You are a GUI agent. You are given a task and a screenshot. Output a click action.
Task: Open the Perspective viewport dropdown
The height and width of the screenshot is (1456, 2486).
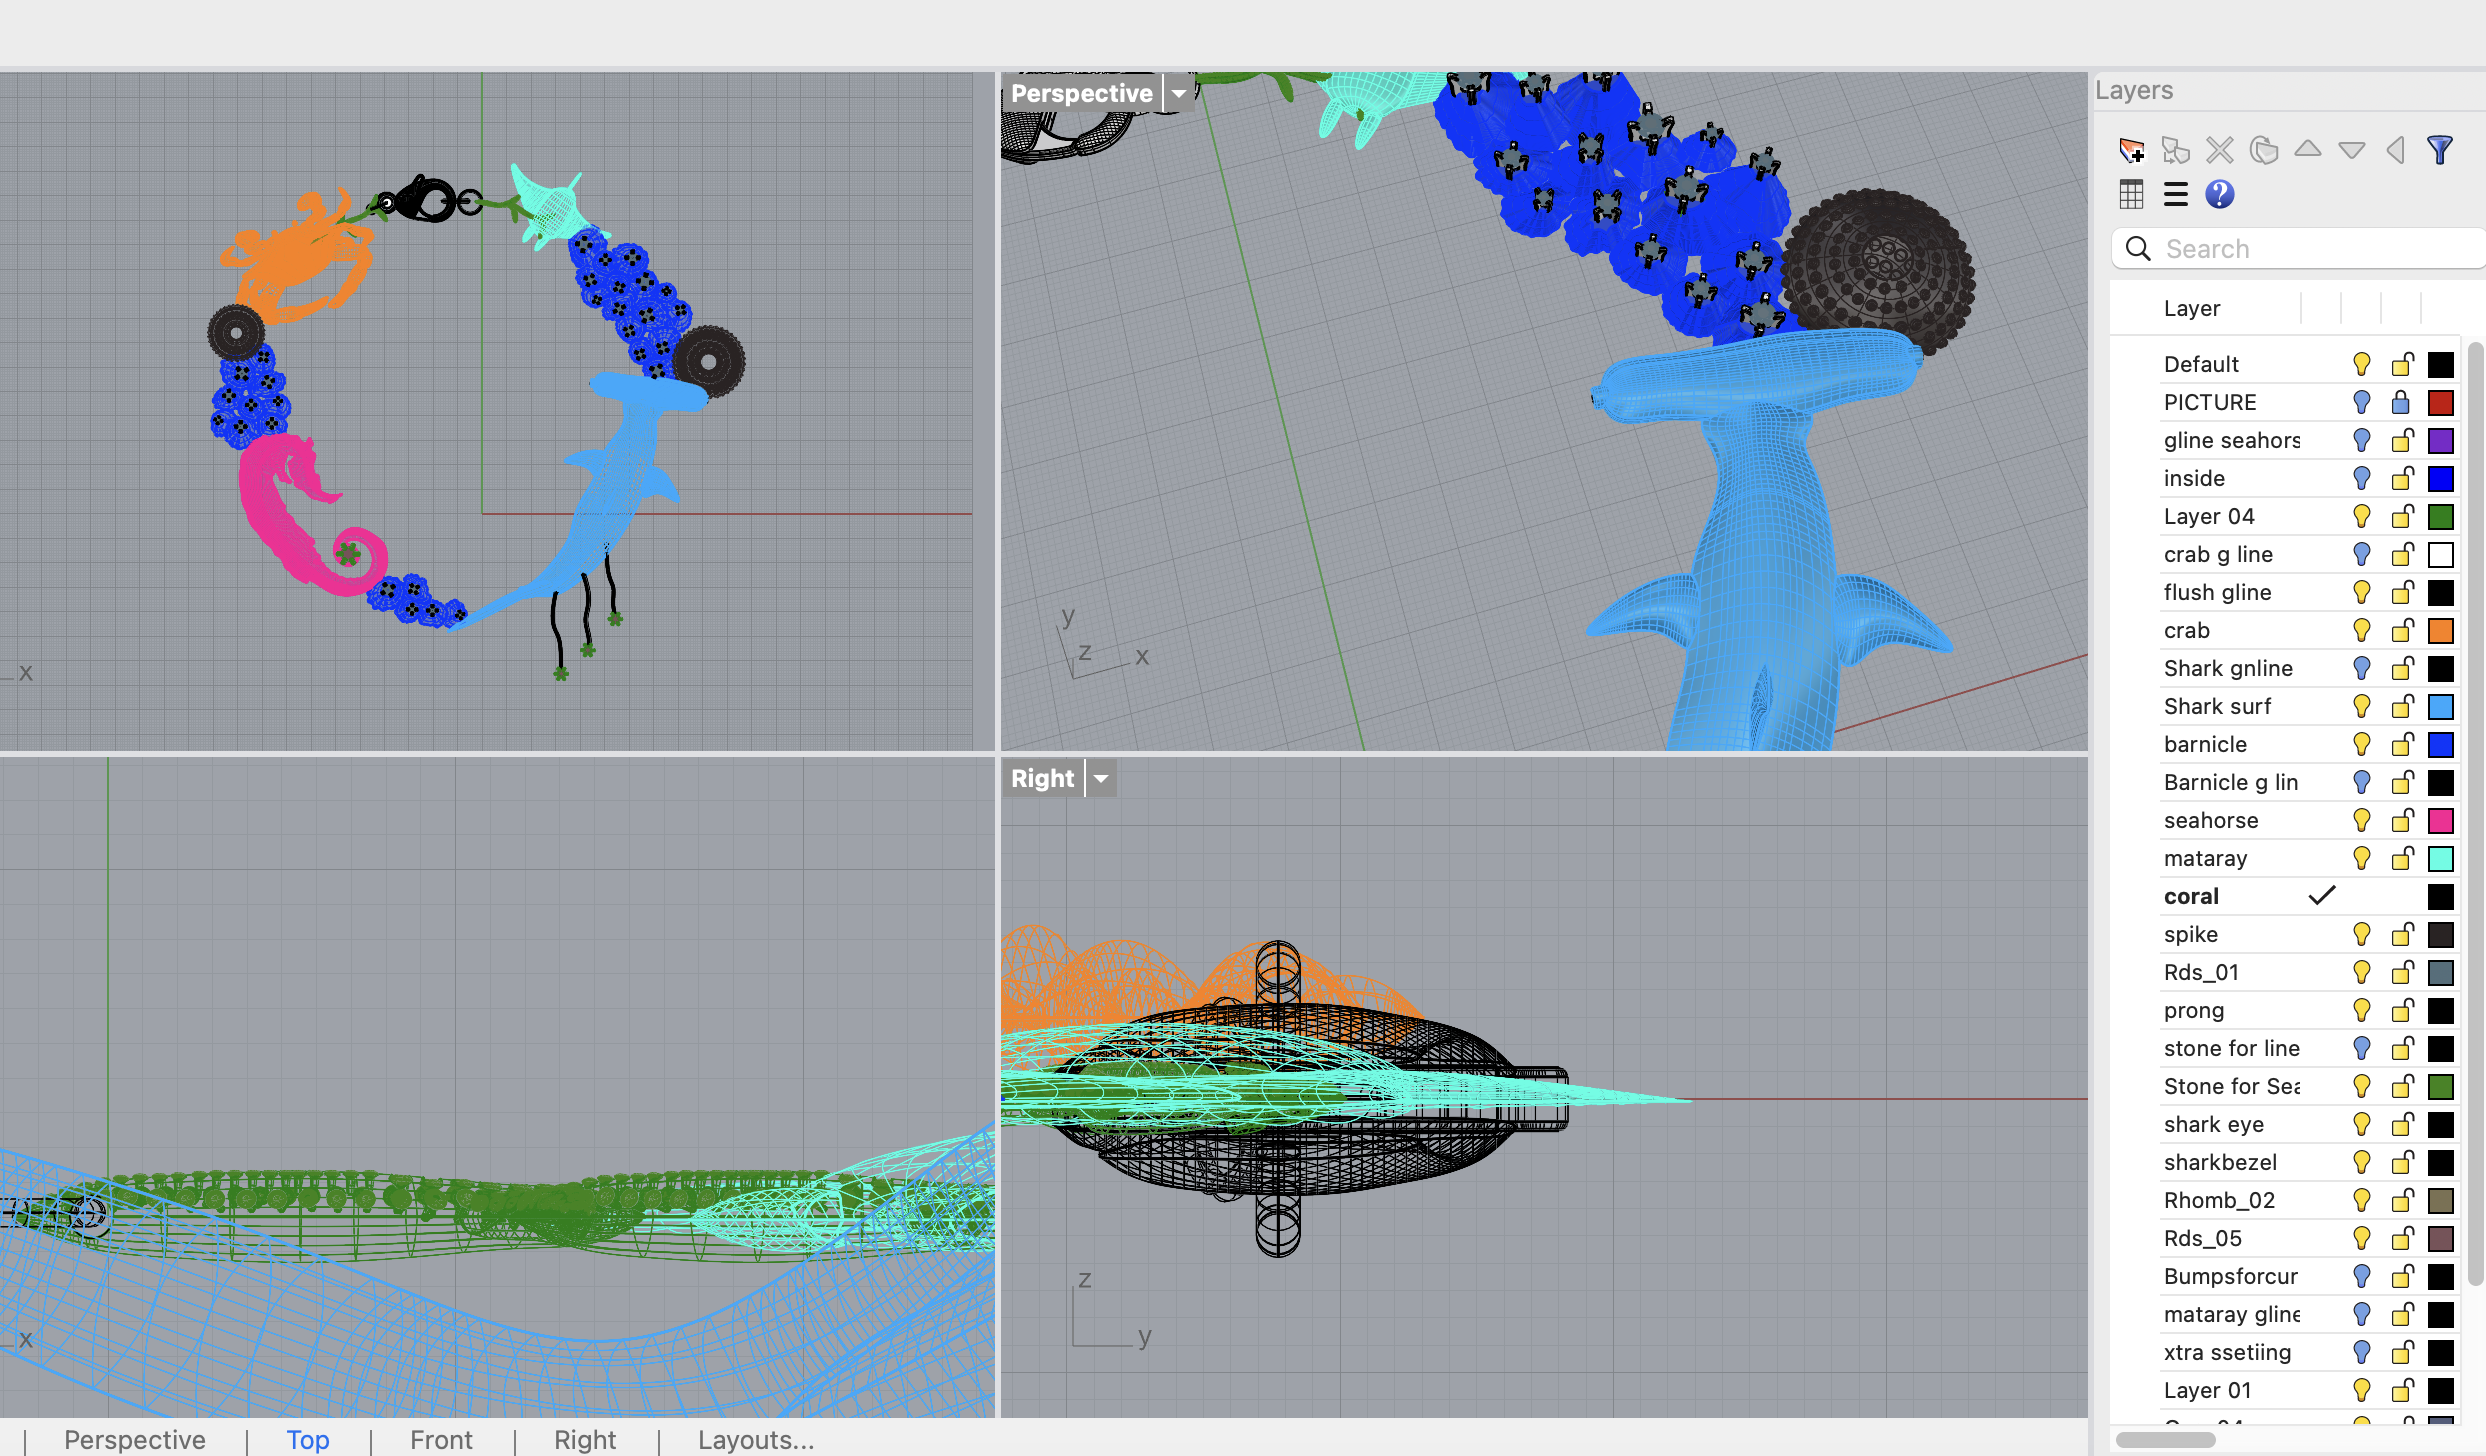click(1179, 93)
